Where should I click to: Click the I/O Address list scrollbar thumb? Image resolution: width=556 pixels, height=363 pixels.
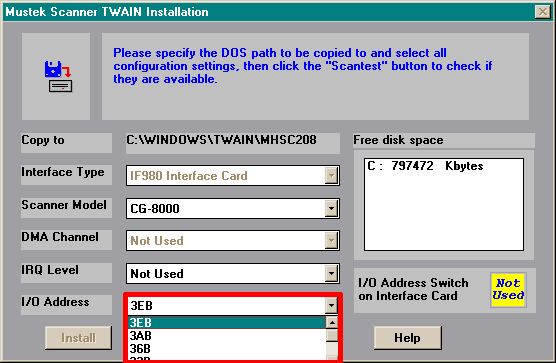click(332, 335)
